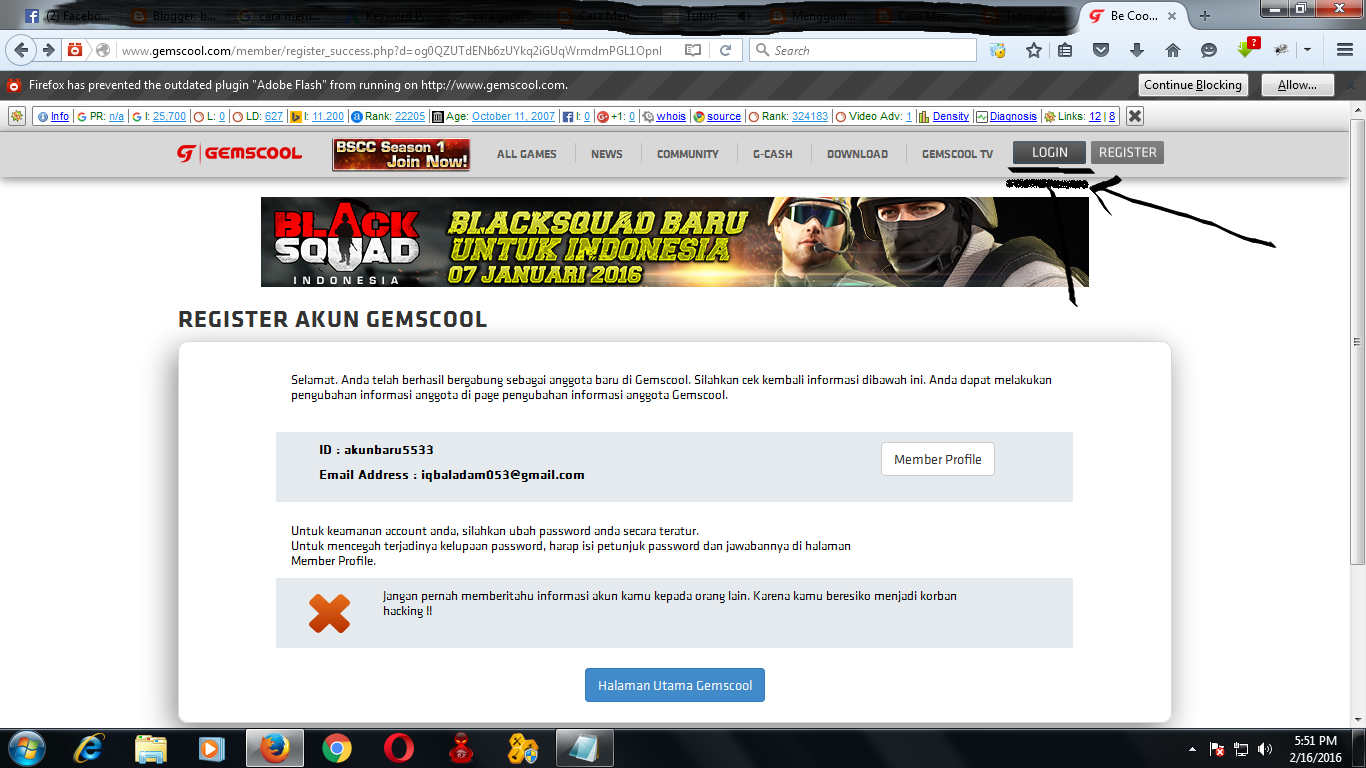
Task: Click the LOGIN button
Action: (1050, 153)
